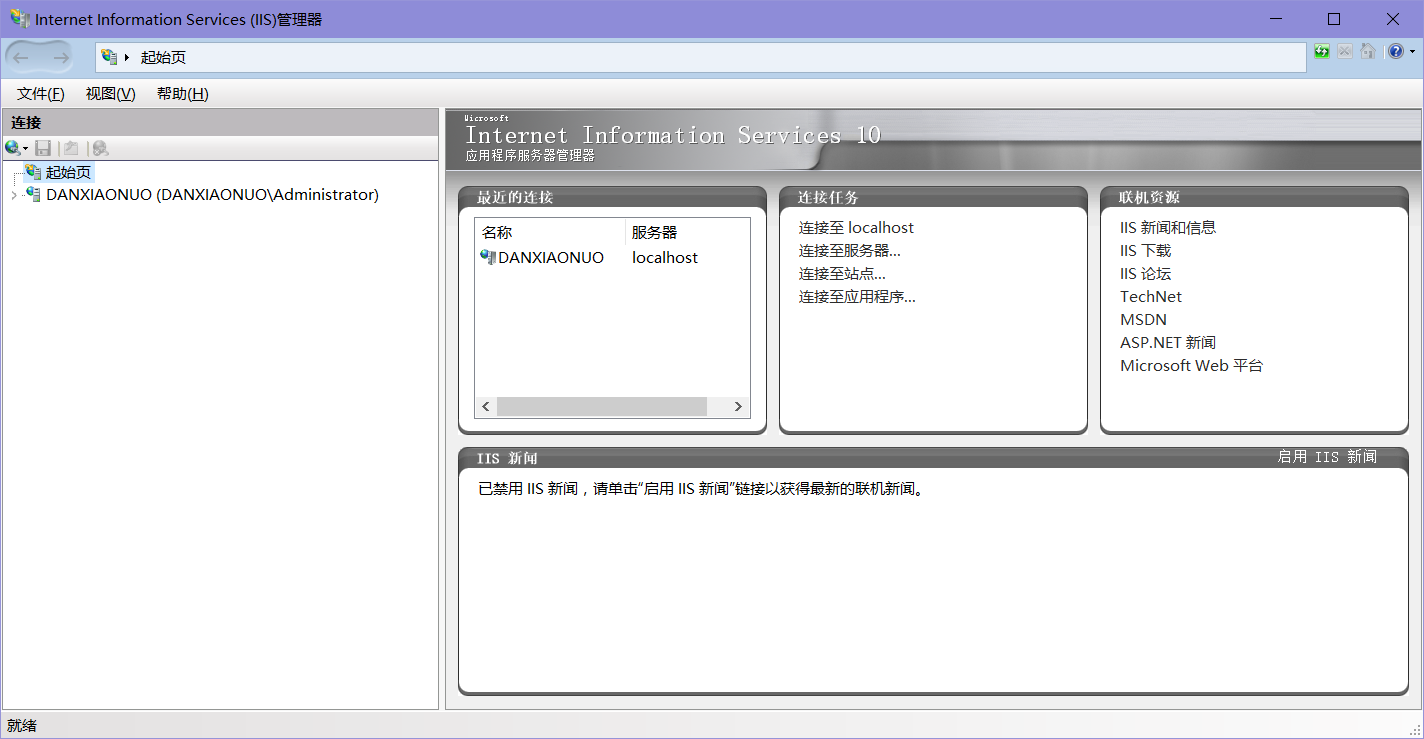Screen dimensions: 1424x739
Task: Click the save connections disk icon
Action: pyautogui.click(x=43, y=148)
